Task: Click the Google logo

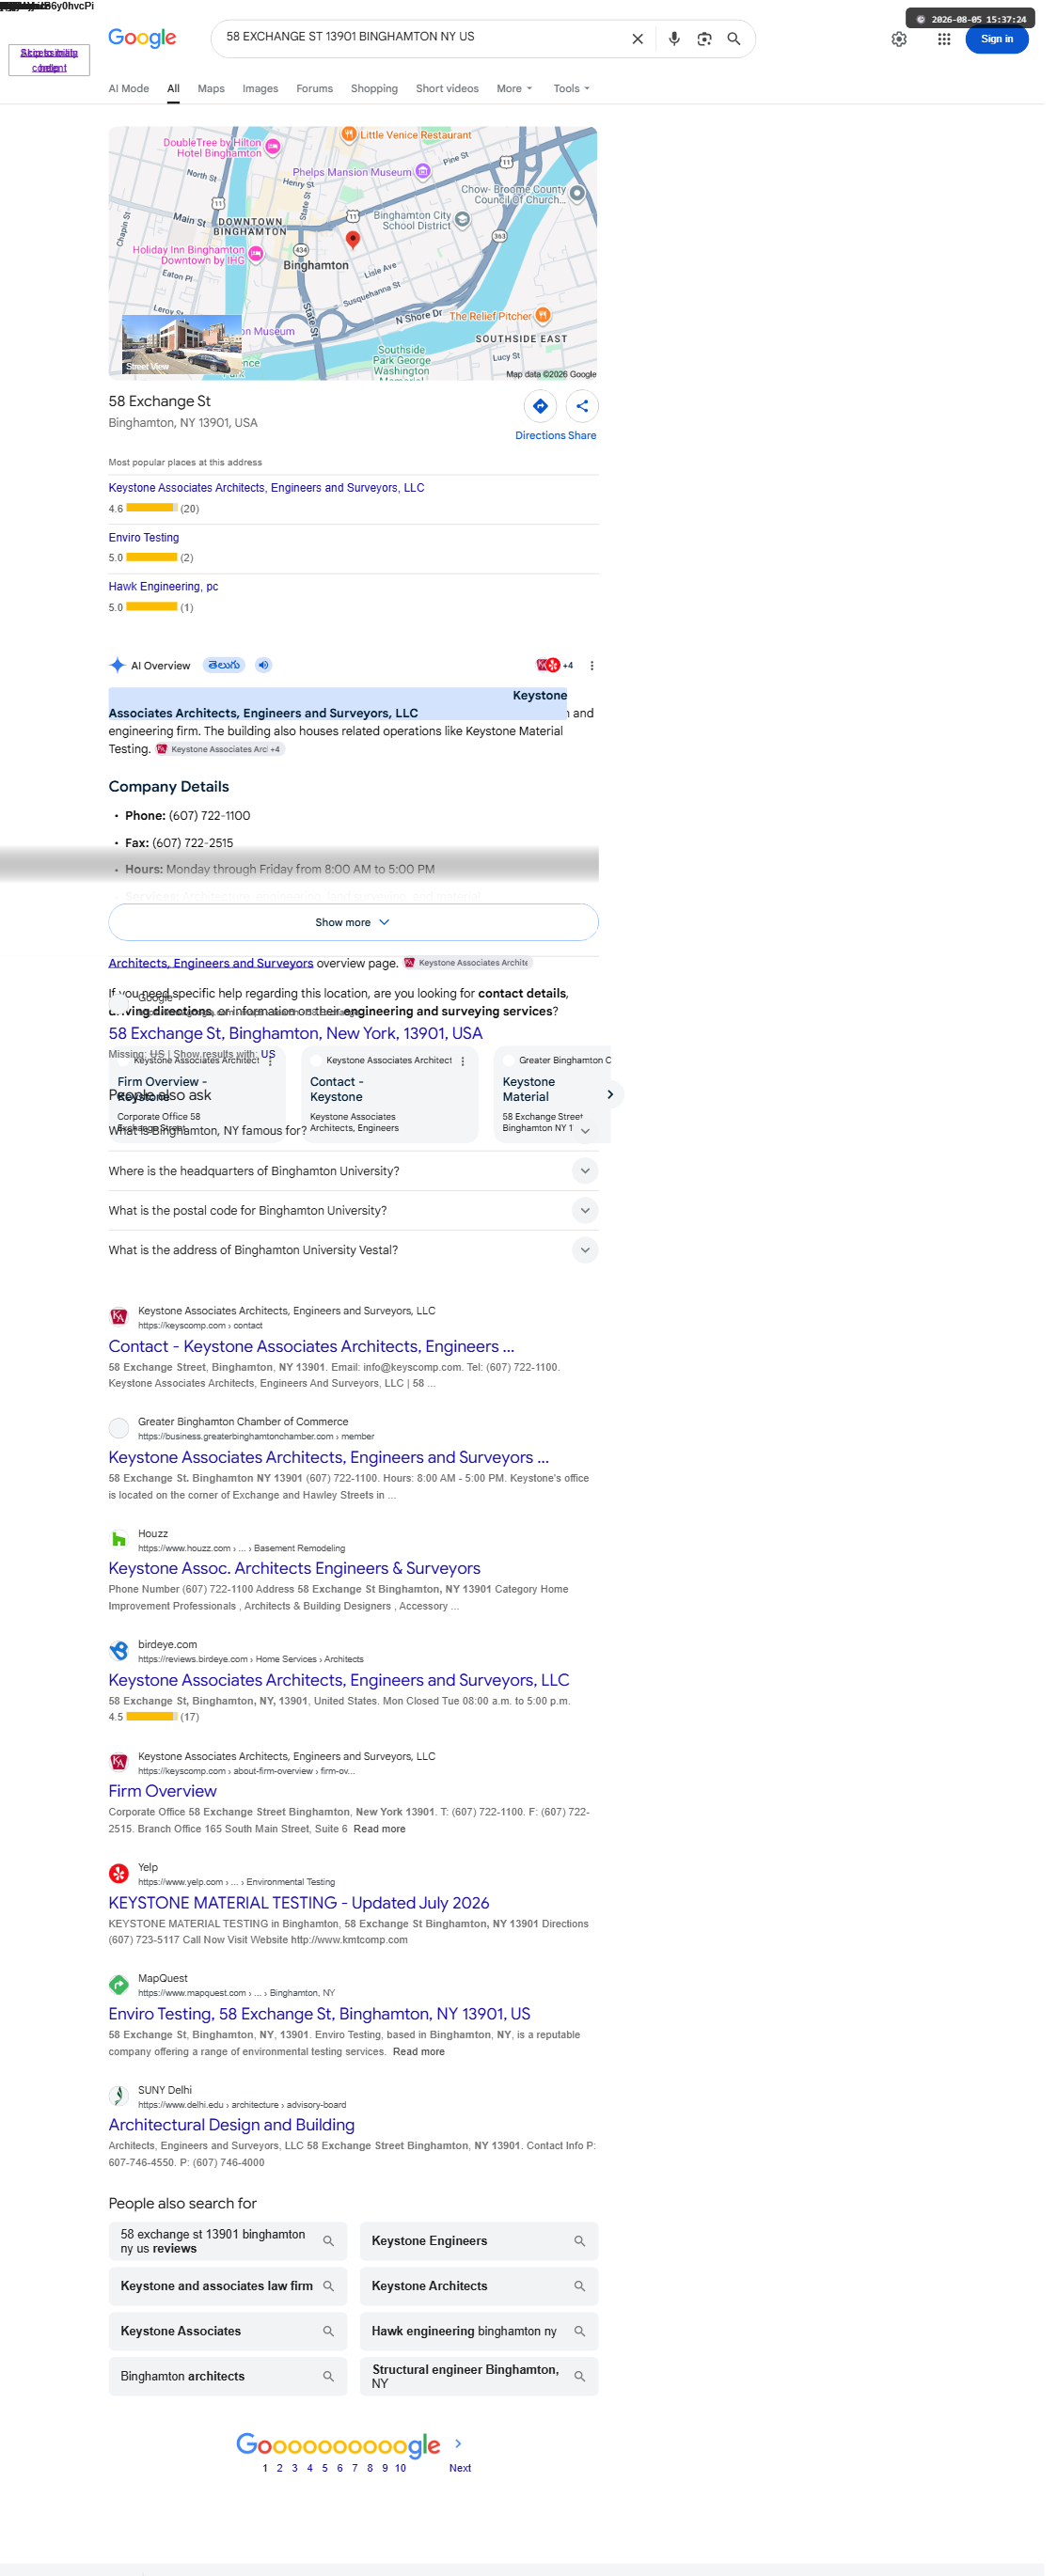Action: [144, 38]
